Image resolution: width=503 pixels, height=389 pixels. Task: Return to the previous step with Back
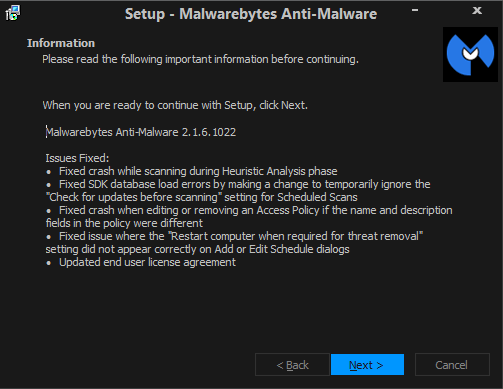tap(292, 365)
